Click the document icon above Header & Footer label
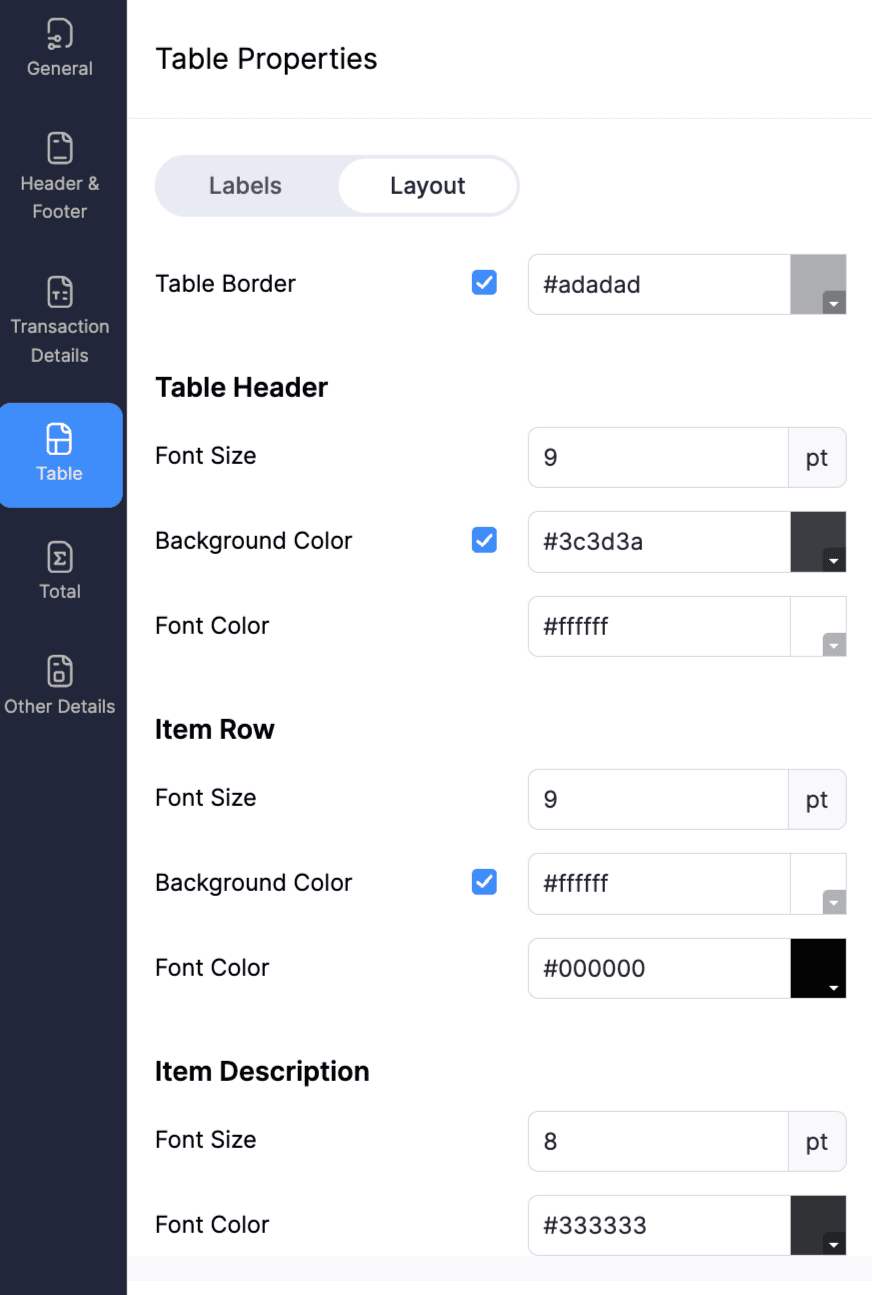Image resolution: width=872 pixels, height=1295 pixels. [59, 146]
